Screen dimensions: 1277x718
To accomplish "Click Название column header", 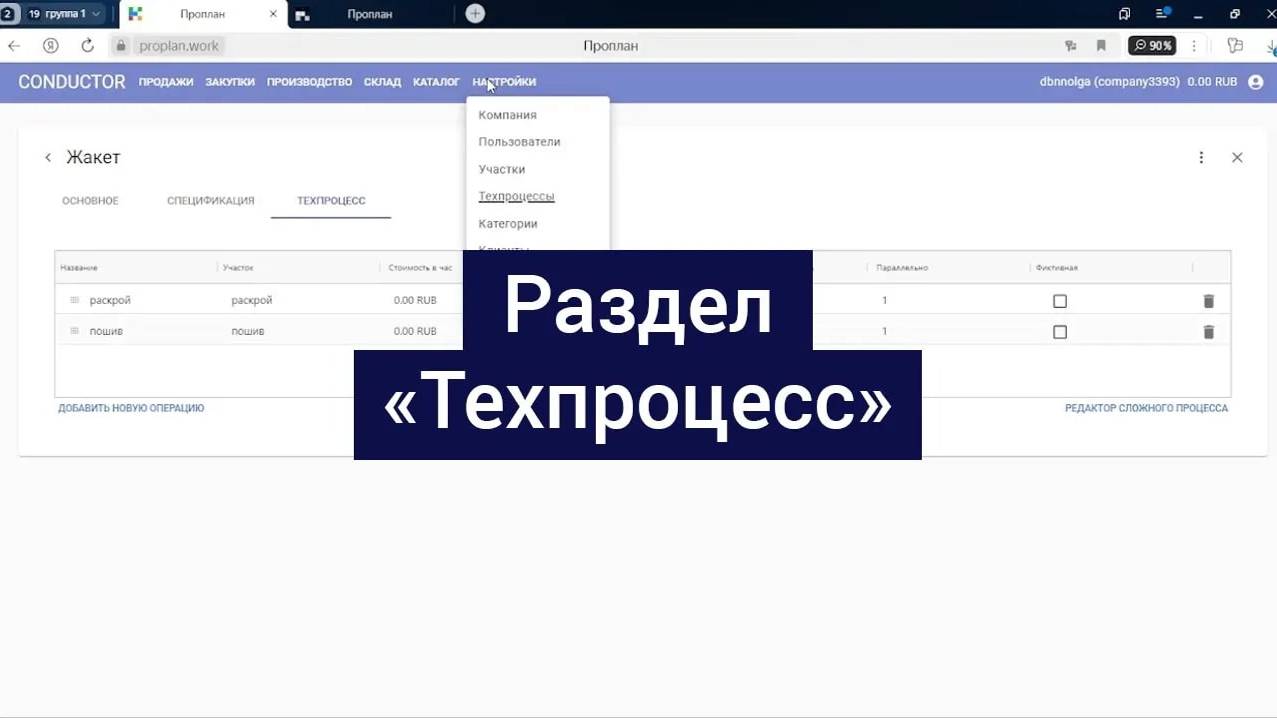I will point(79,268).
